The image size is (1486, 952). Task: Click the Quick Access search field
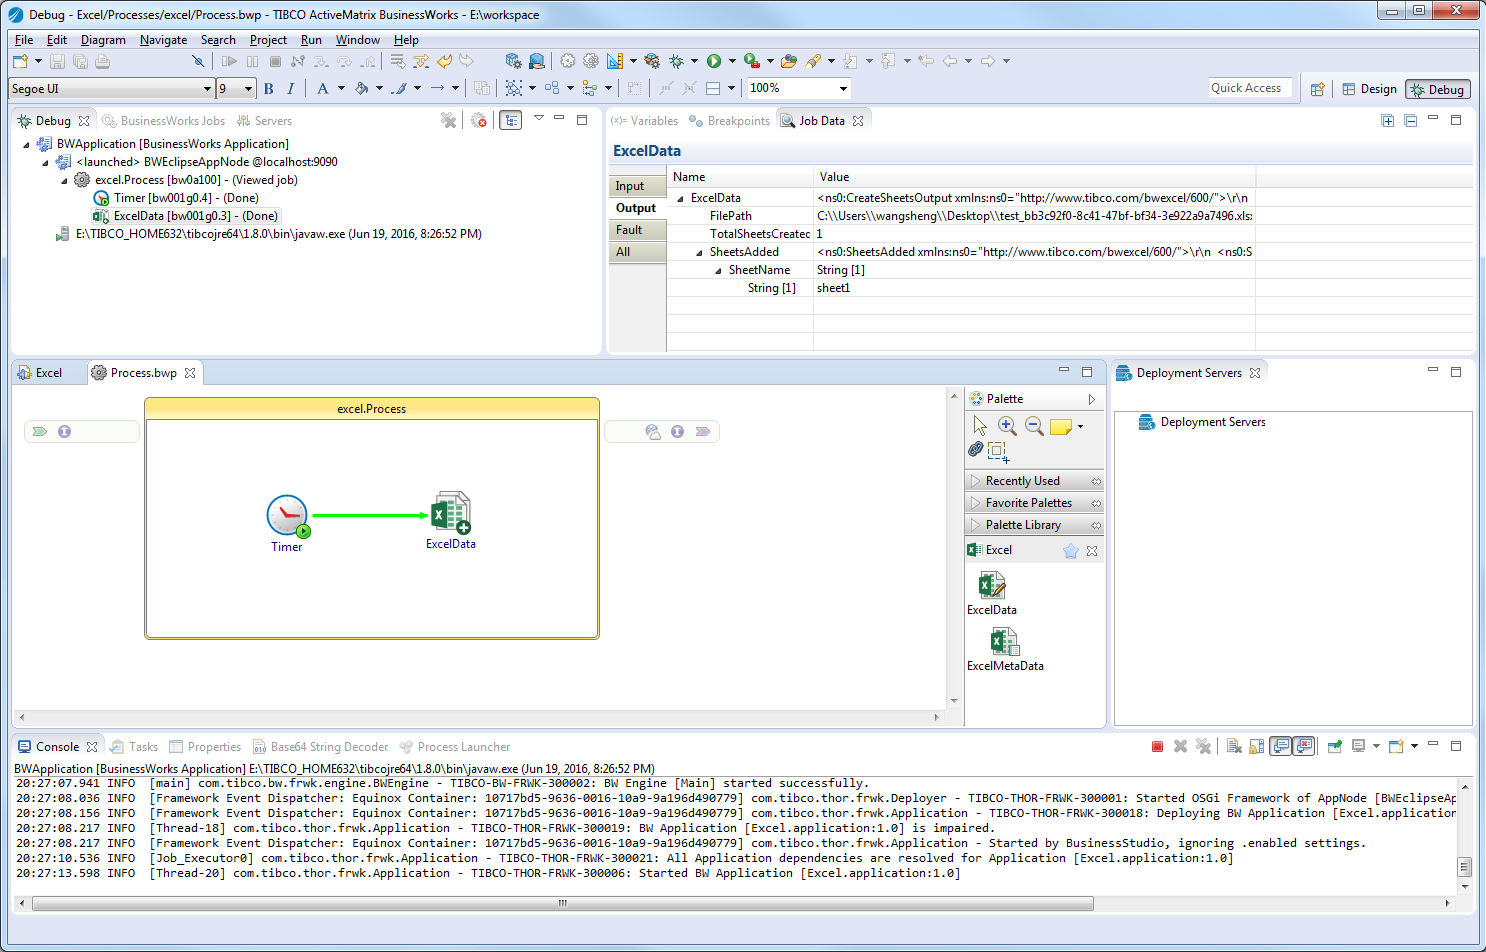(x=1250, y=88)
